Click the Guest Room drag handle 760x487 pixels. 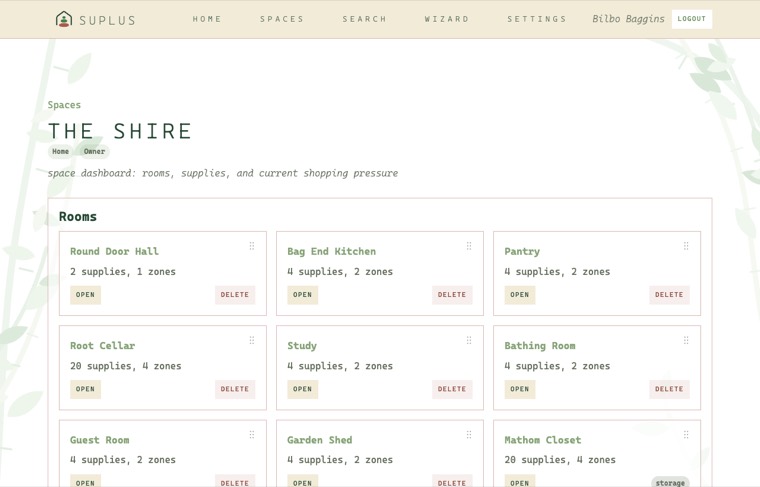[x=252, y=435]
